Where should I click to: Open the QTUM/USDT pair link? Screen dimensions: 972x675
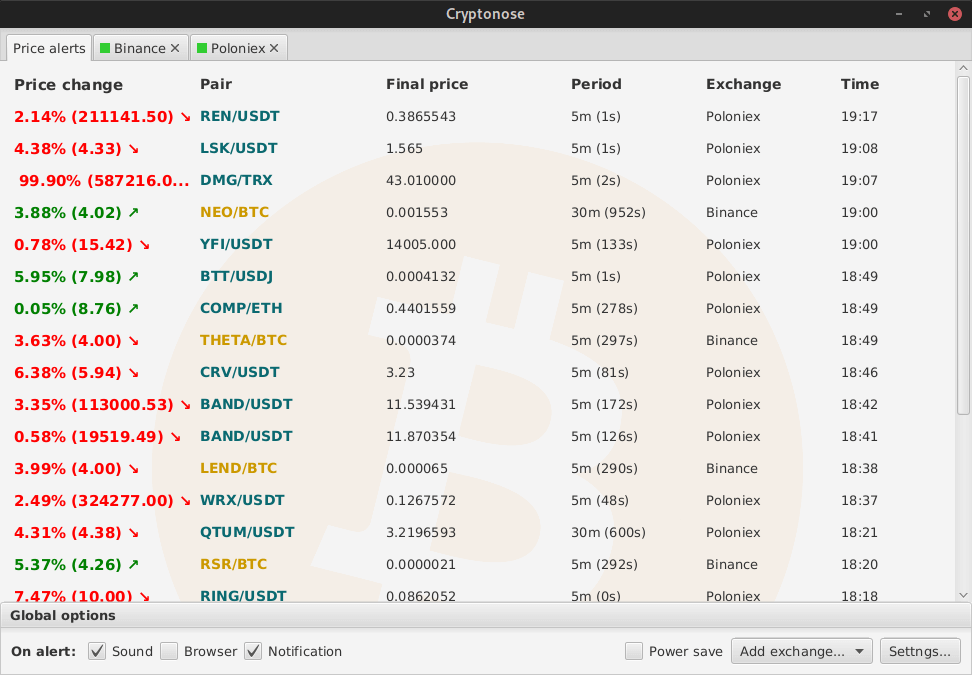tap(247, 532)
